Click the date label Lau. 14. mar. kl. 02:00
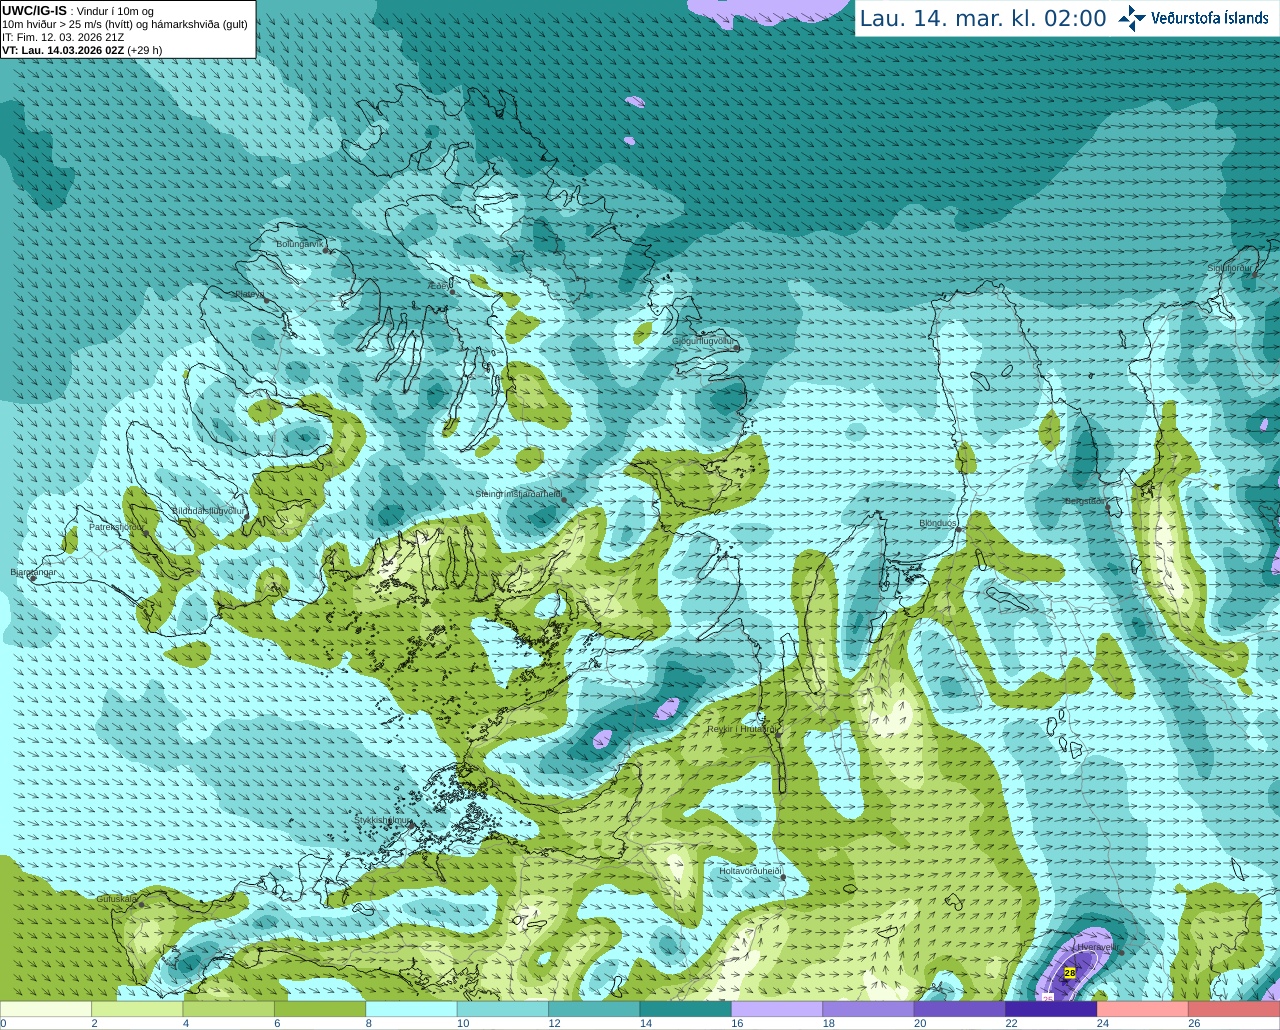 tap(982, 18)
